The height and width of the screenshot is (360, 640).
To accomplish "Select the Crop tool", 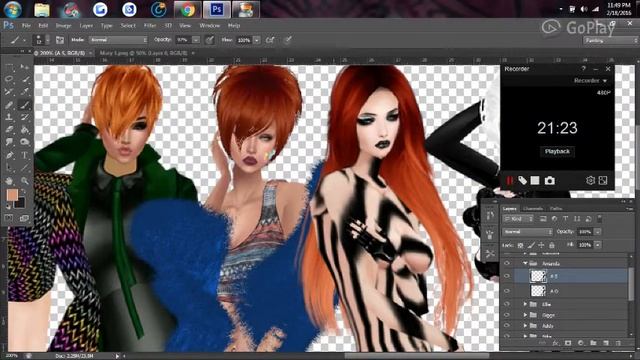I will pos(9,92).
